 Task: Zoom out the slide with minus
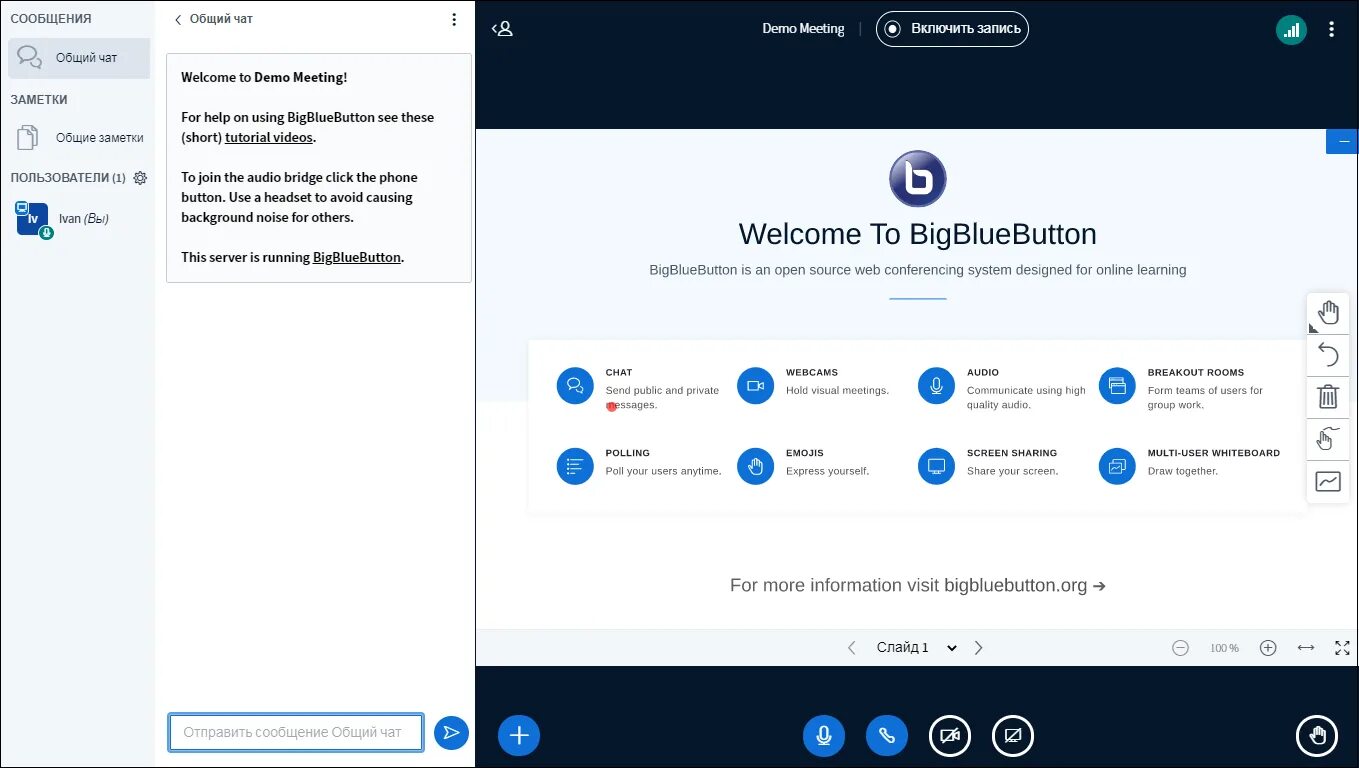[x=1180, y=648]
